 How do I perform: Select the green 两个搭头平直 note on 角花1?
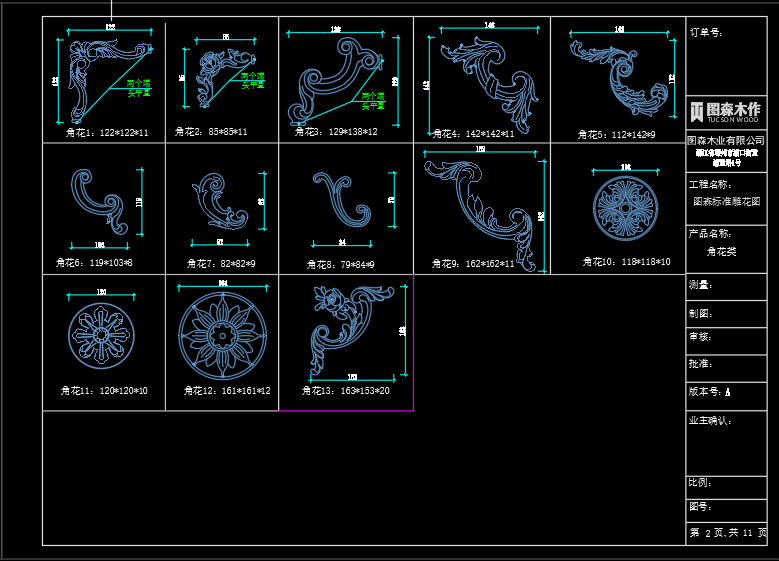coord(138,88)
